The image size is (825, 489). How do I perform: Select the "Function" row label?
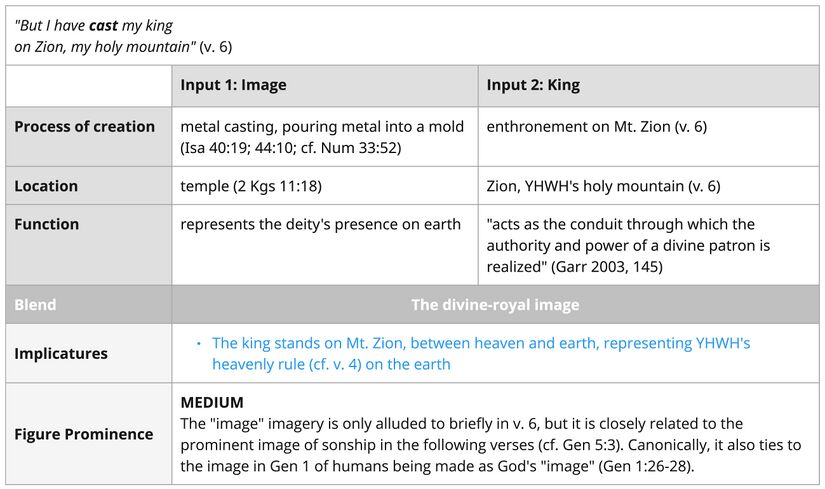47,224
